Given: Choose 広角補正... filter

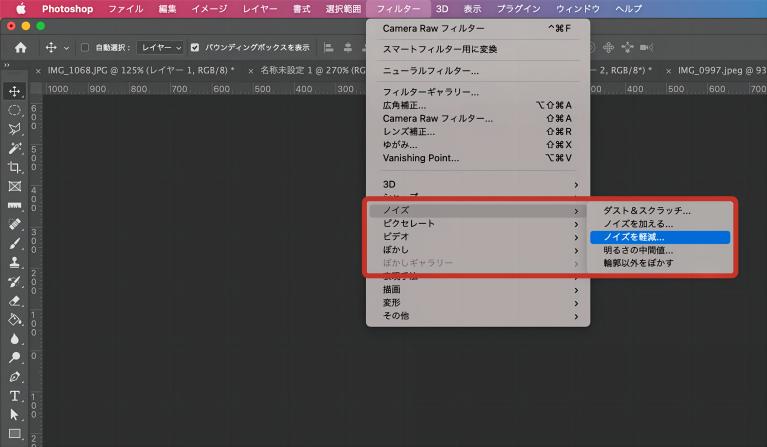Looking at the screenshot, I should click(x=478, y=105).
